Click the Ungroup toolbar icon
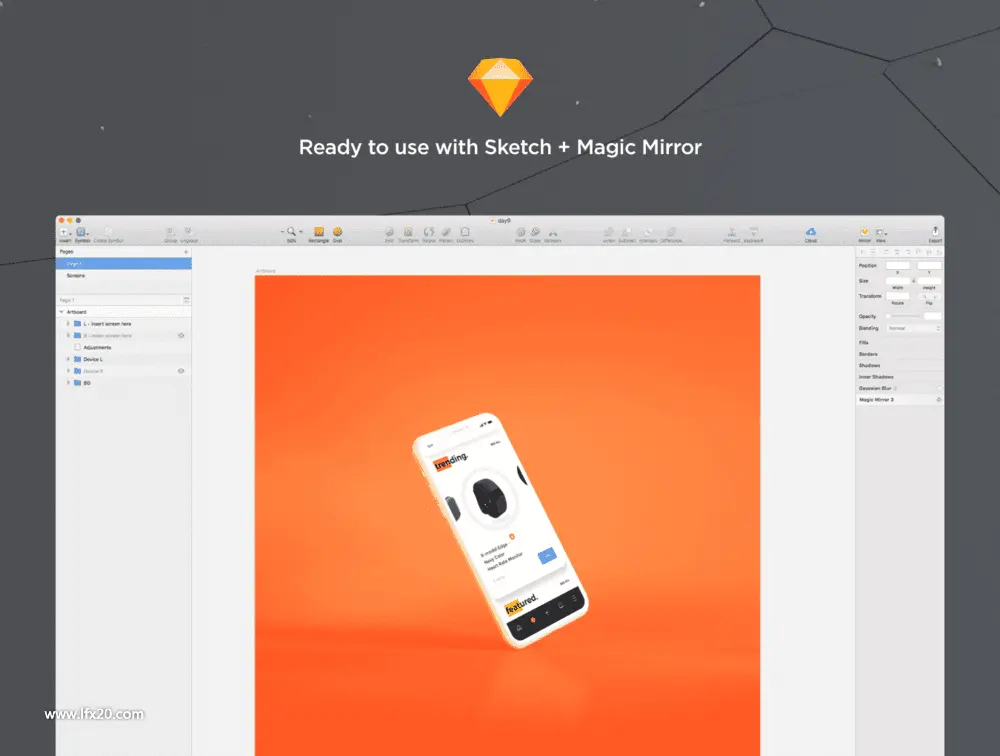Viewport: 1000px width, 756px height. (x=188, y=232)
